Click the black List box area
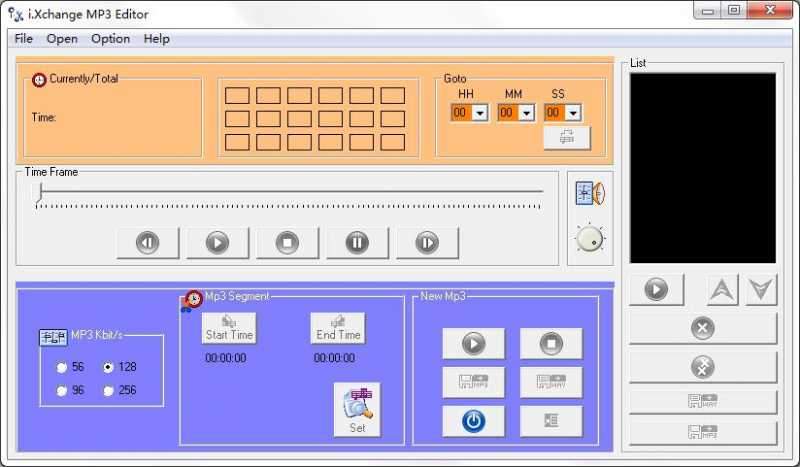This screenshot has width=800, height=467. coord(703,168)
